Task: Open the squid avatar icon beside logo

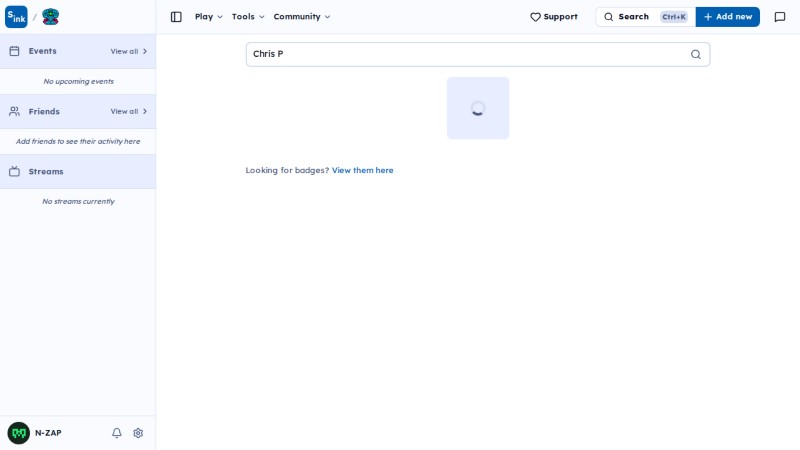Action: [50, 17]
